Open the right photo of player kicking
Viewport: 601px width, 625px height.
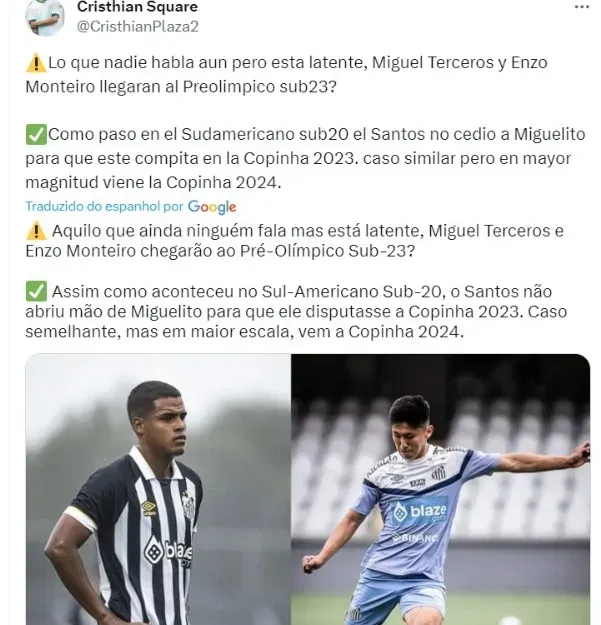[x=440, y=489]
